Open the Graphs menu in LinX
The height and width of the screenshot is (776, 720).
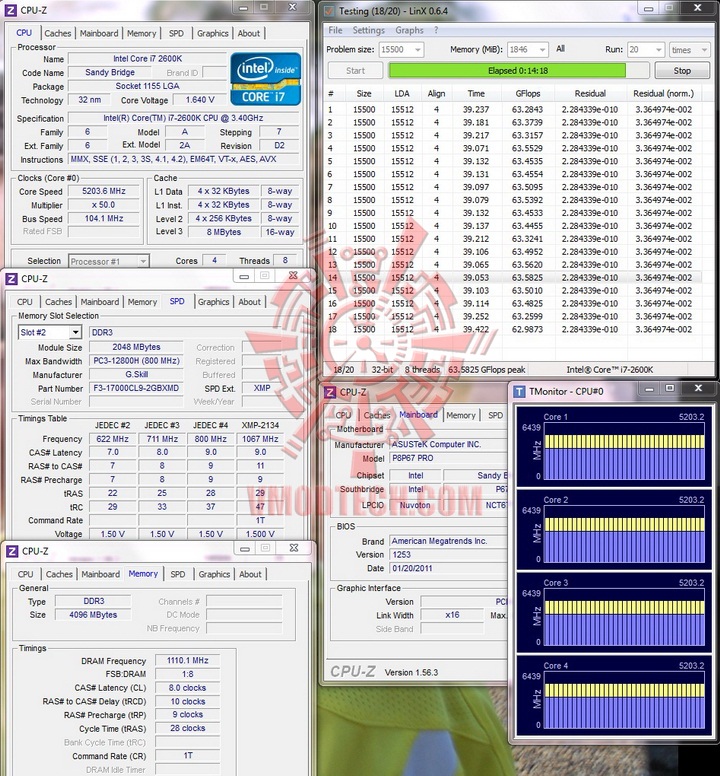pyautogui.click(x=409, y=30)
